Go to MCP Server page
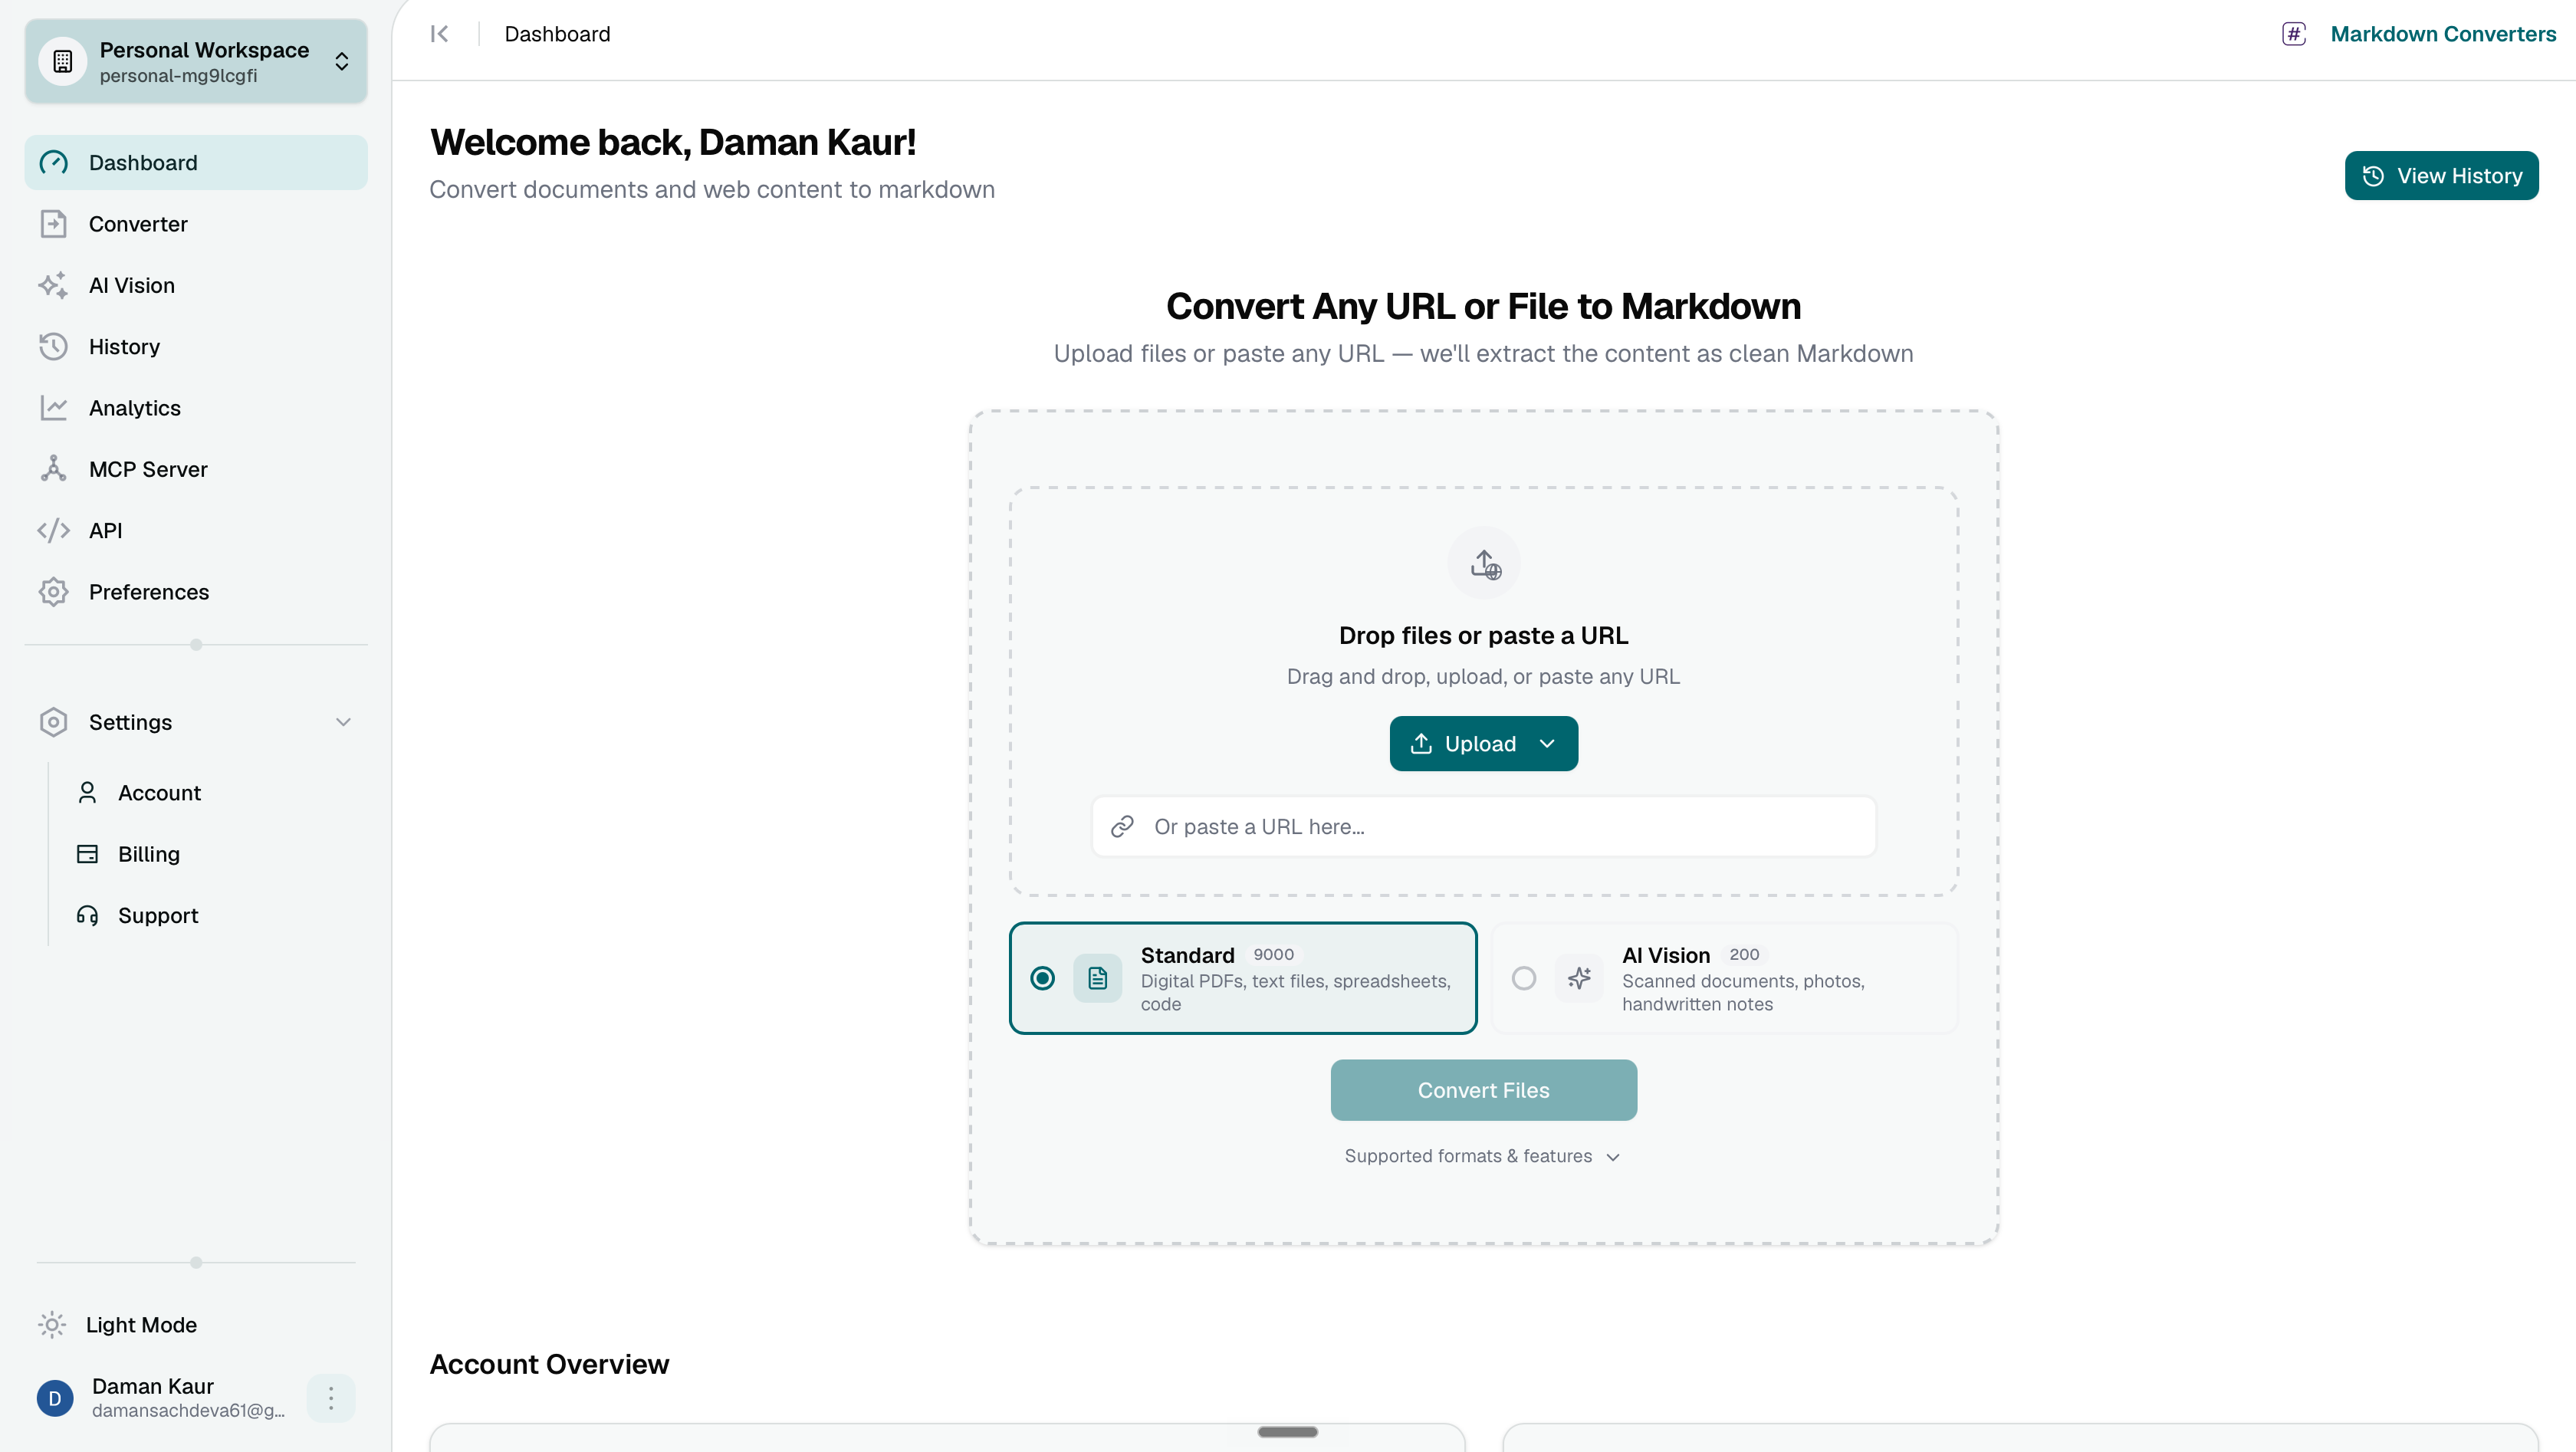Screen dimensions: 2576x1452 pyautogui.click(x=196, y=469)
